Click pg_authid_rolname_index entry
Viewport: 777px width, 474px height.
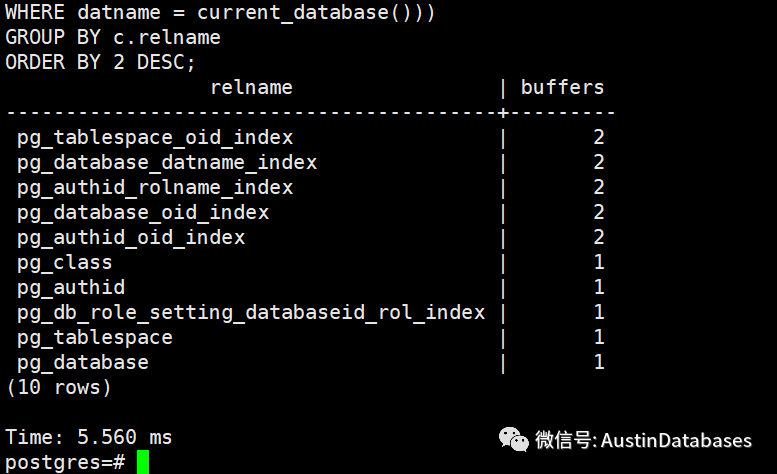(155, 187)
